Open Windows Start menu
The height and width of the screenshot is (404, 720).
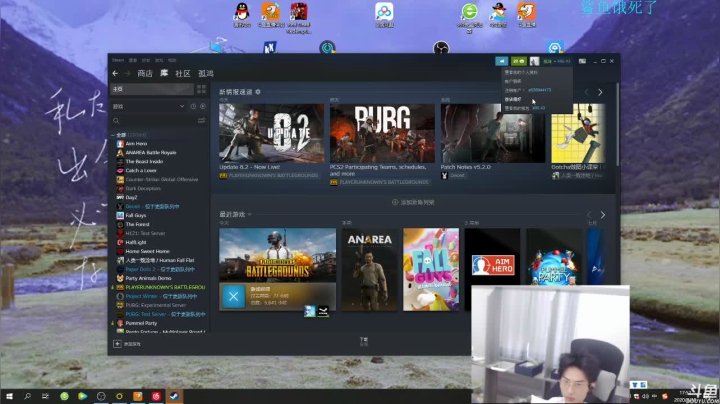tap(9, 396)
